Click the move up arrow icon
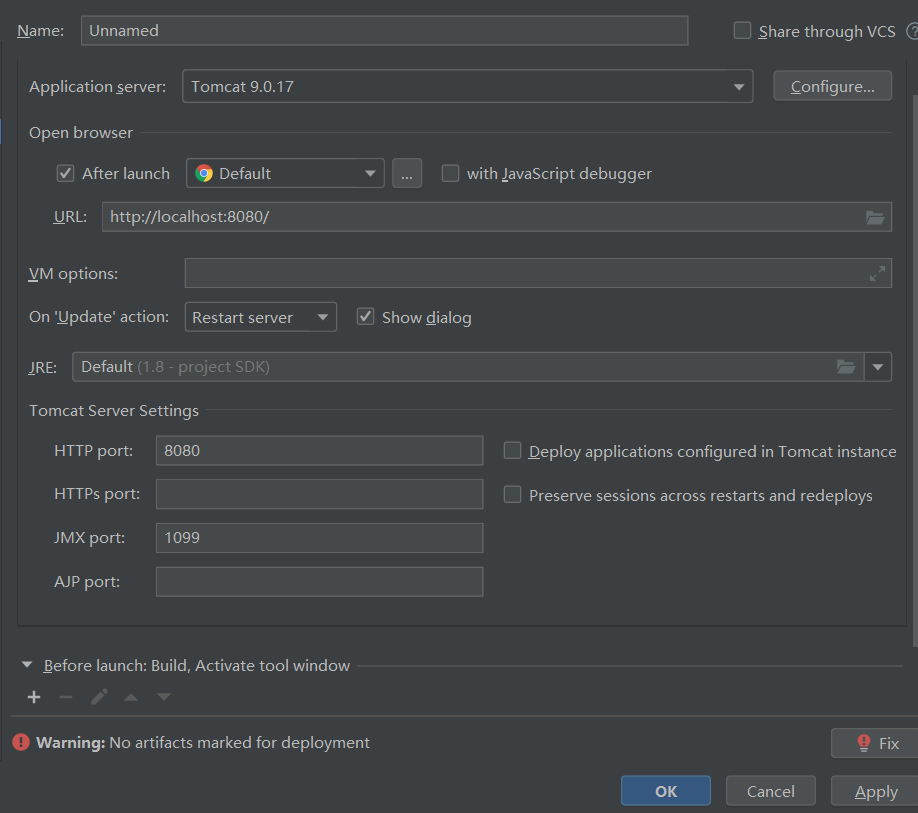 [131, 697]
